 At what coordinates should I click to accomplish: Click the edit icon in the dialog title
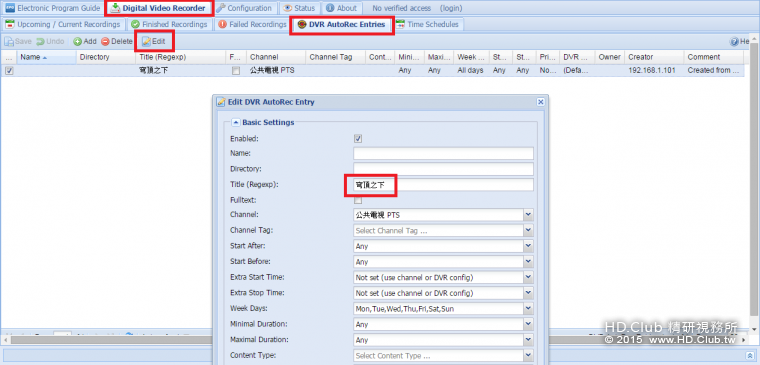pos(221,102)
